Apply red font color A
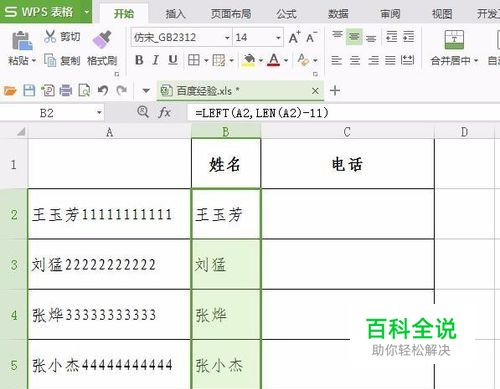Viewport: 500px width, 389px height. tap(274, 60)
